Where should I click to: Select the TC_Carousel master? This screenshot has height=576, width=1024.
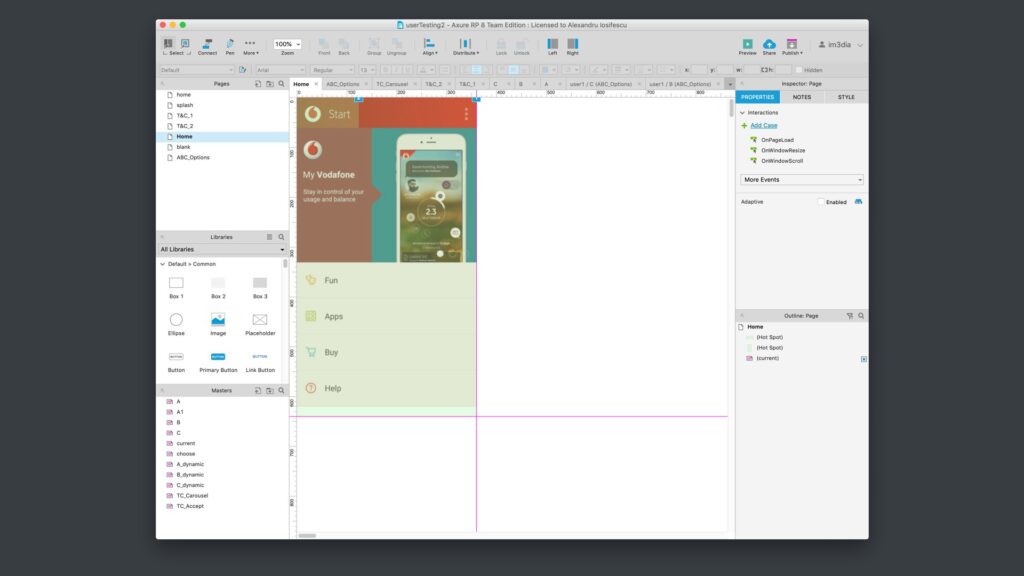[192, 495]
